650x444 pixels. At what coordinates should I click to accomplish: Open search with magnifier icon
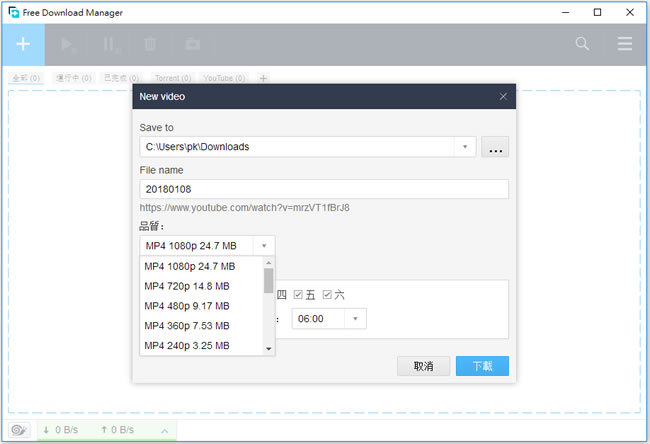click(x=582, y=44)
